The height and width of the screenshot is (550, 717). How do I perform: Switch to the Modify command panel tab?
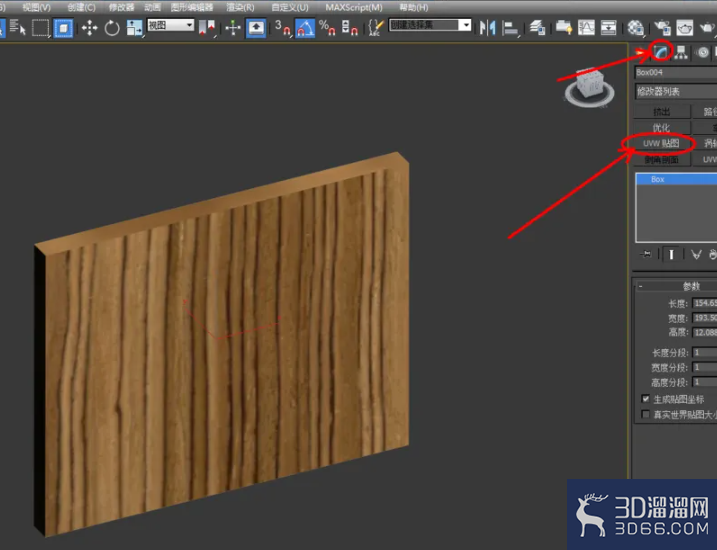[x=661, y=53]
